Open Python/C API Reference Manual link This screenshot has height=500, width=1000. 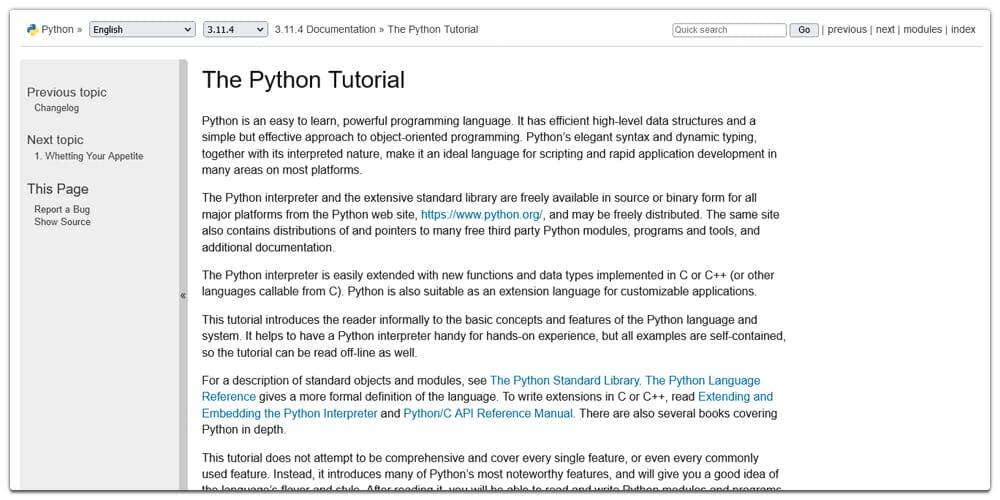489,413
